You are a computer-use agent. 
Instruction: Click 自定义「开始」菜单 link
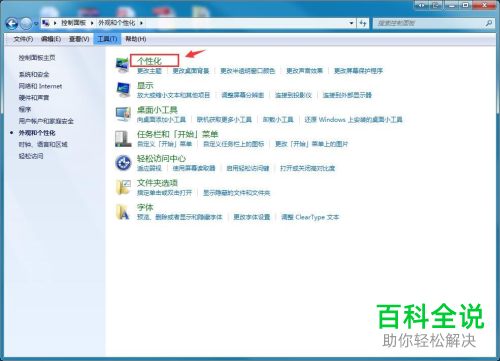pos(165,144)
